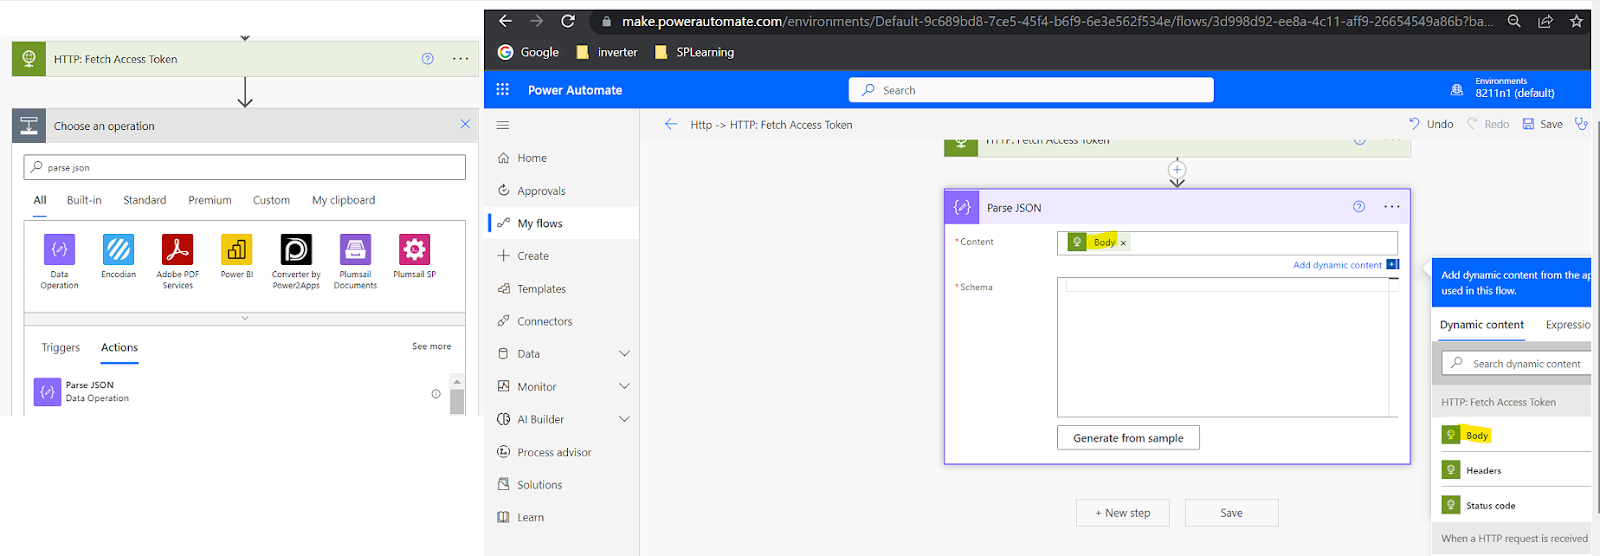
Task: Click the New step button
Action: [x=1123, y=513]
